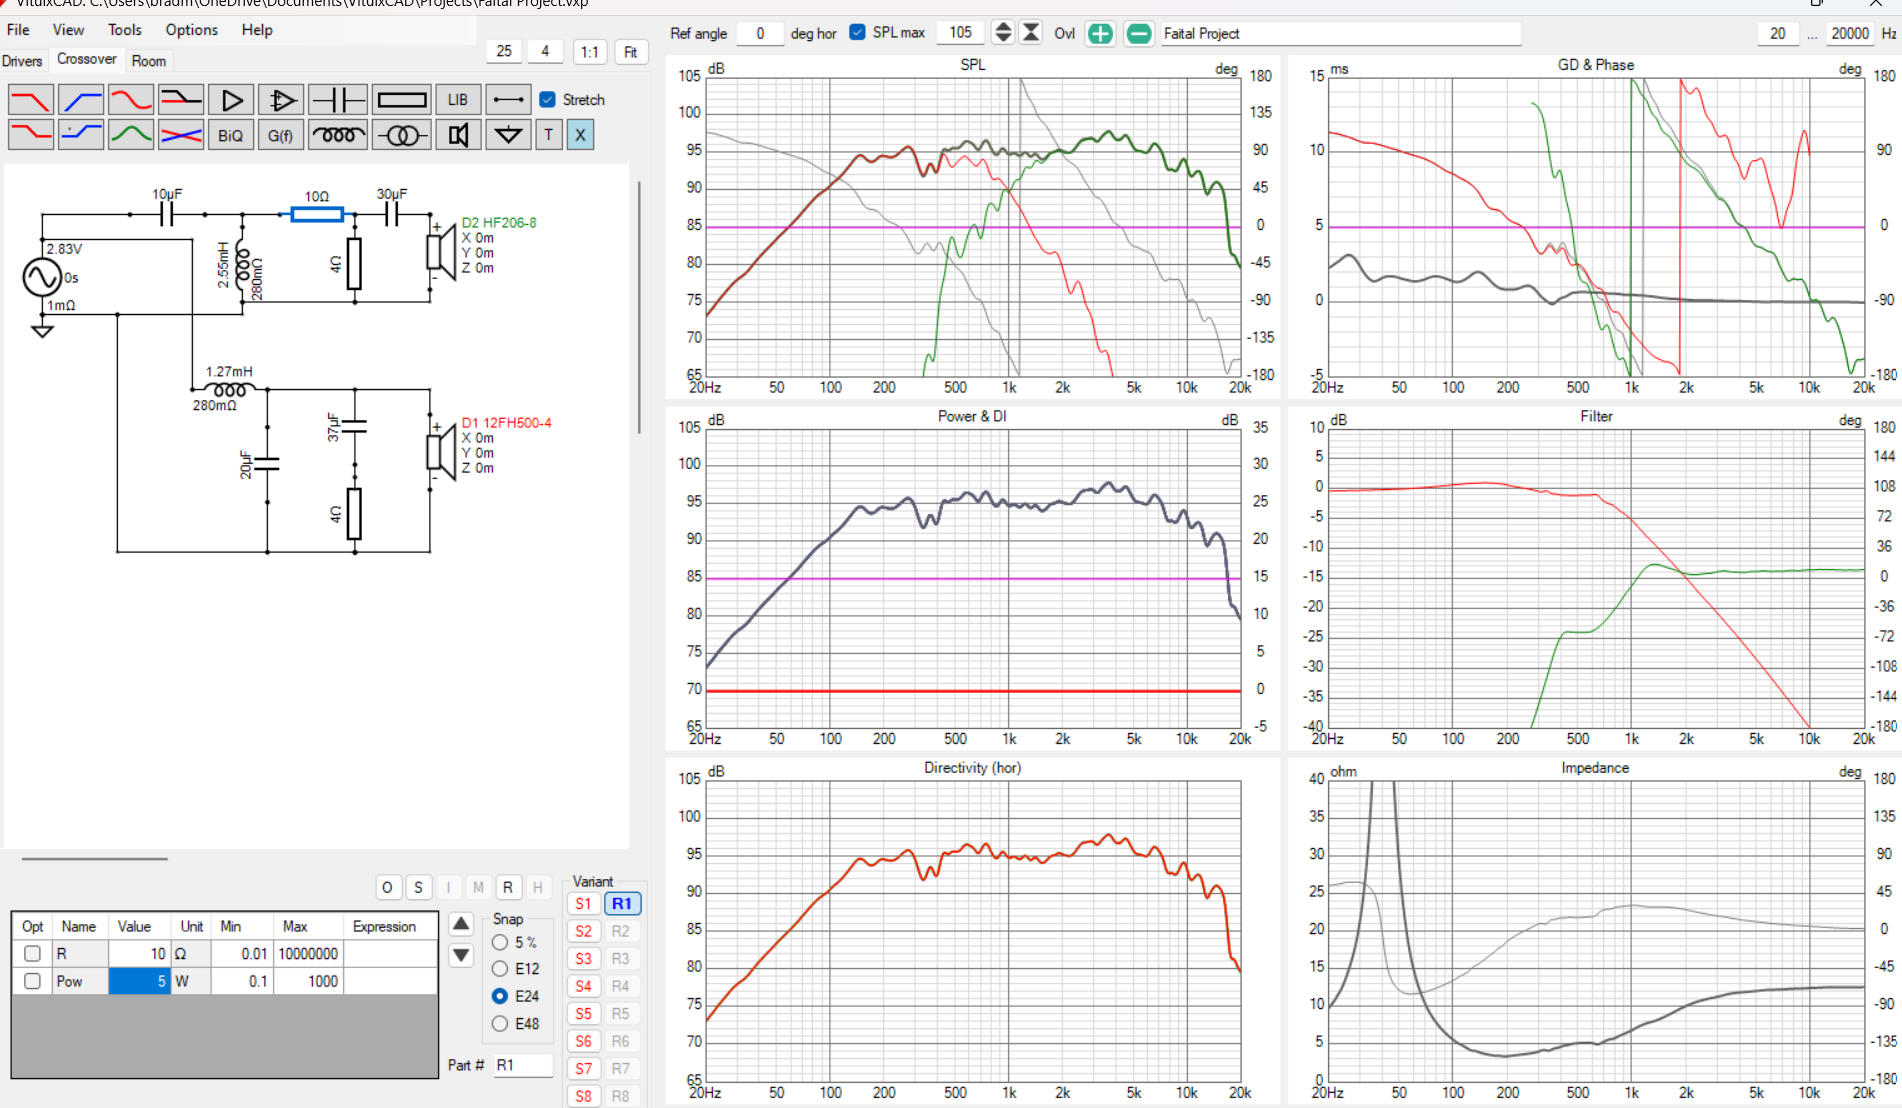This screenshot has width=1902, height=1108.
Task: Click the O button above the parts table
Action: pos(388,887)
